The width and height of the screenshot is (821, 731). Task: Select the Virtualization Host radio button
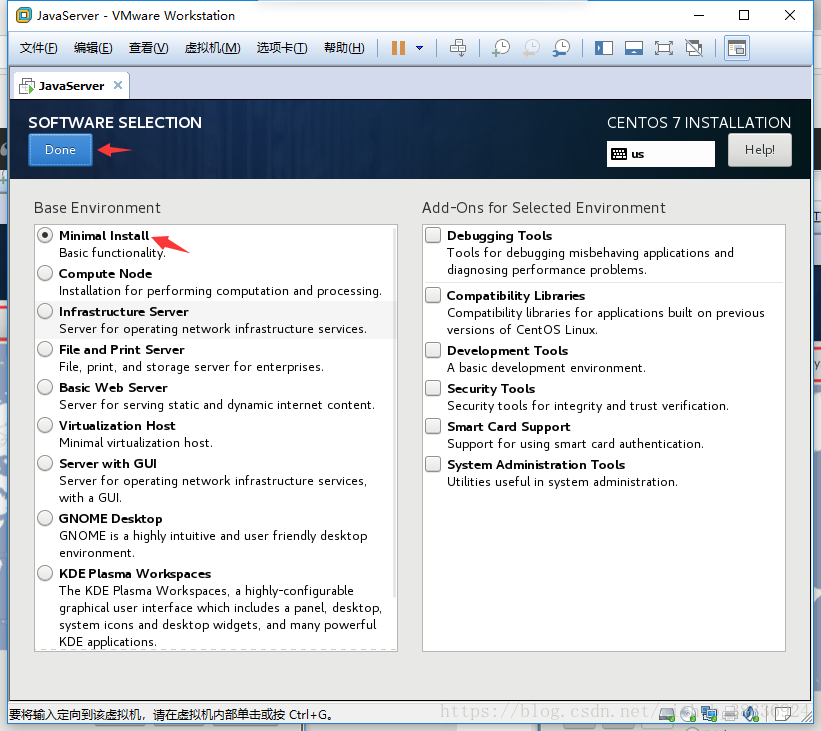pyautogui.click(x=46, y=425)
